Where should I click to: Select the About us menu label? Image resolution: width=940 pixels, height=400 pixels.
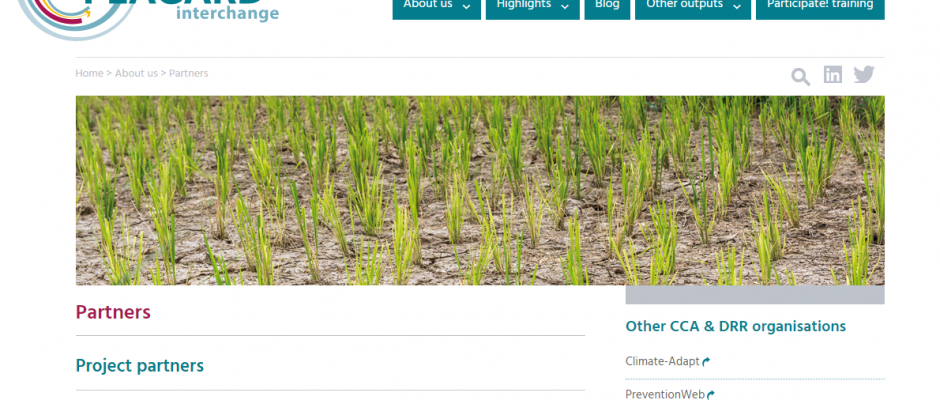click(428, 5)
